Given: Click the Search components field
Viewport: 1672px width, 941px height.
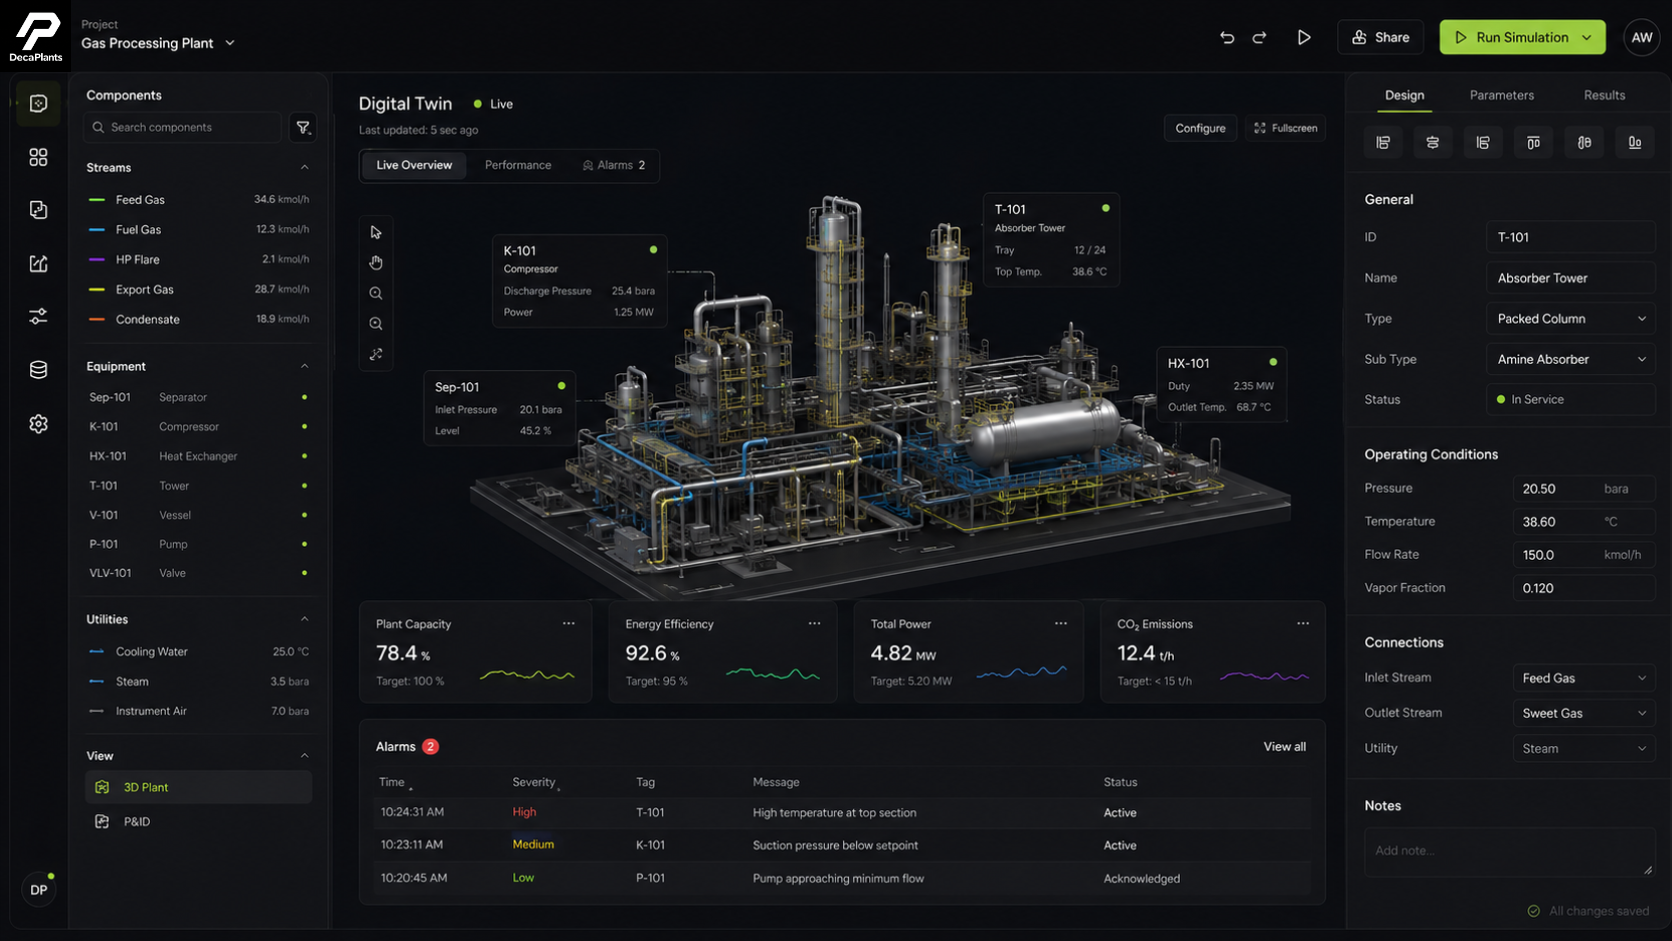Looking at the screenshot, I should [182, 127].
